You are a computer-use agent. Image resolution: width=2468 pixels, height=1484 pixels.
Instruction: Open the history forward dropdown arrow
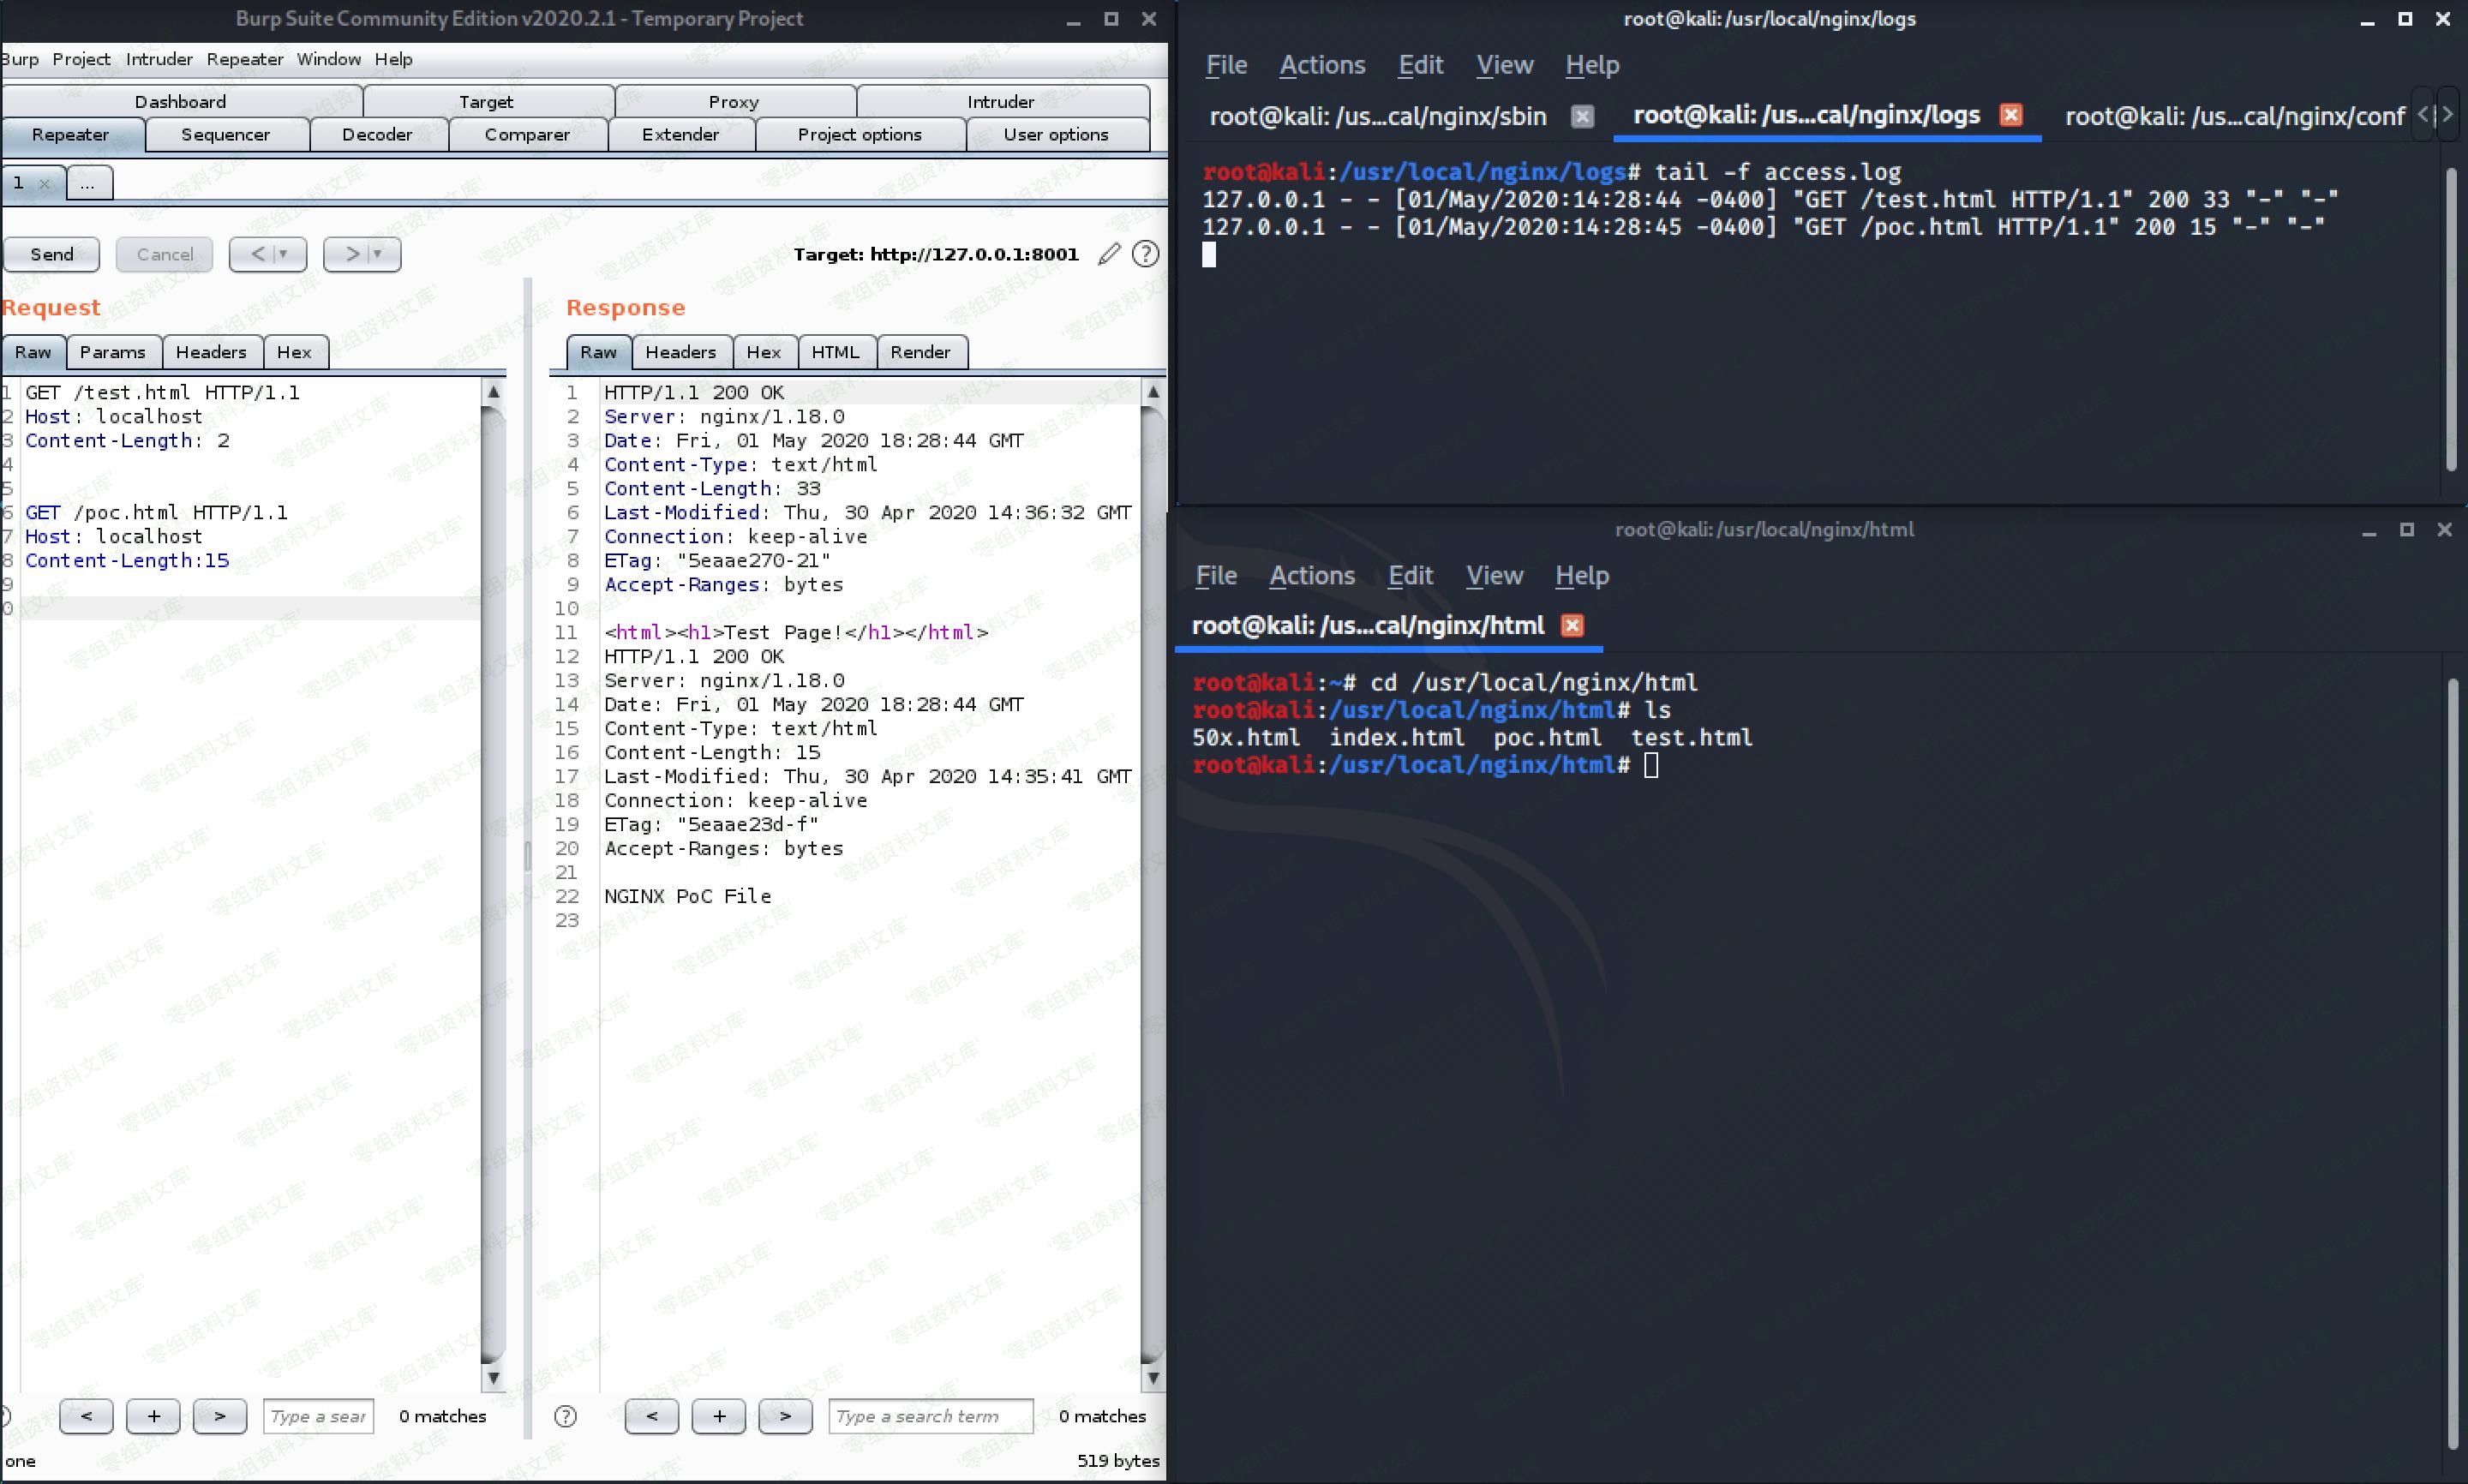(378, 254)
